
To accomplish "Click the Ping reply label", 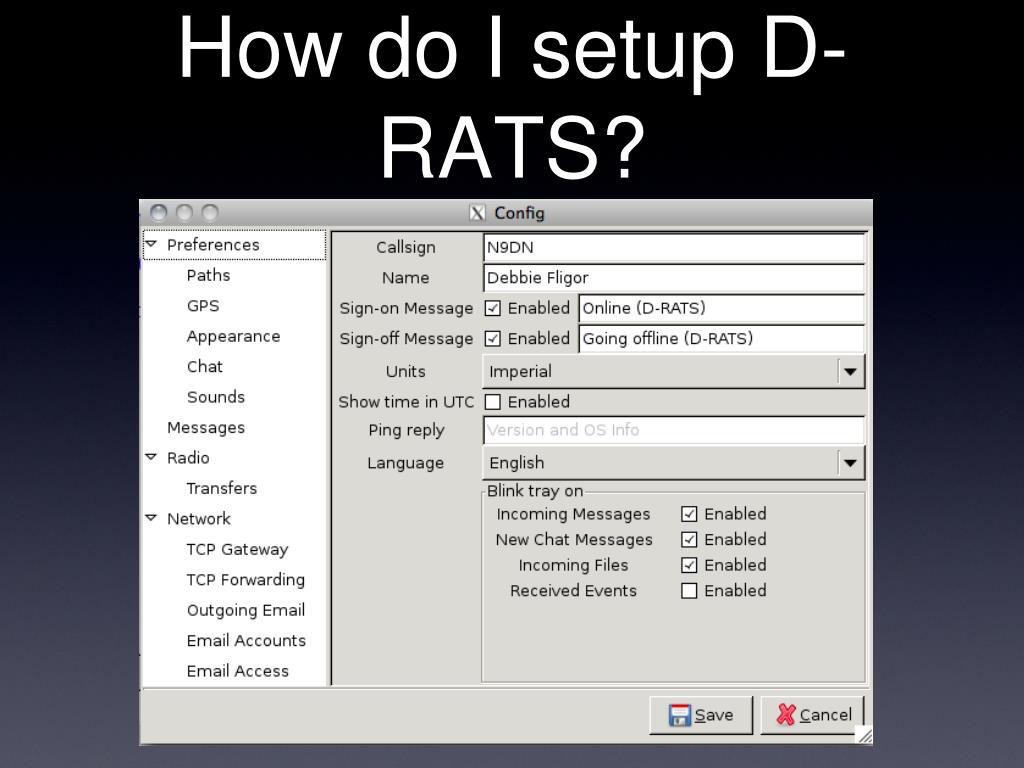I will point(406,430).
